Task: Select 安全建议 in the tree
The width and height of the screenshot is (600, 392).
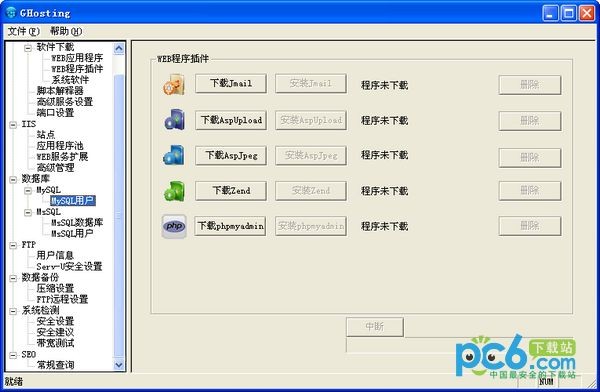Action: click(x=55, y=333)
